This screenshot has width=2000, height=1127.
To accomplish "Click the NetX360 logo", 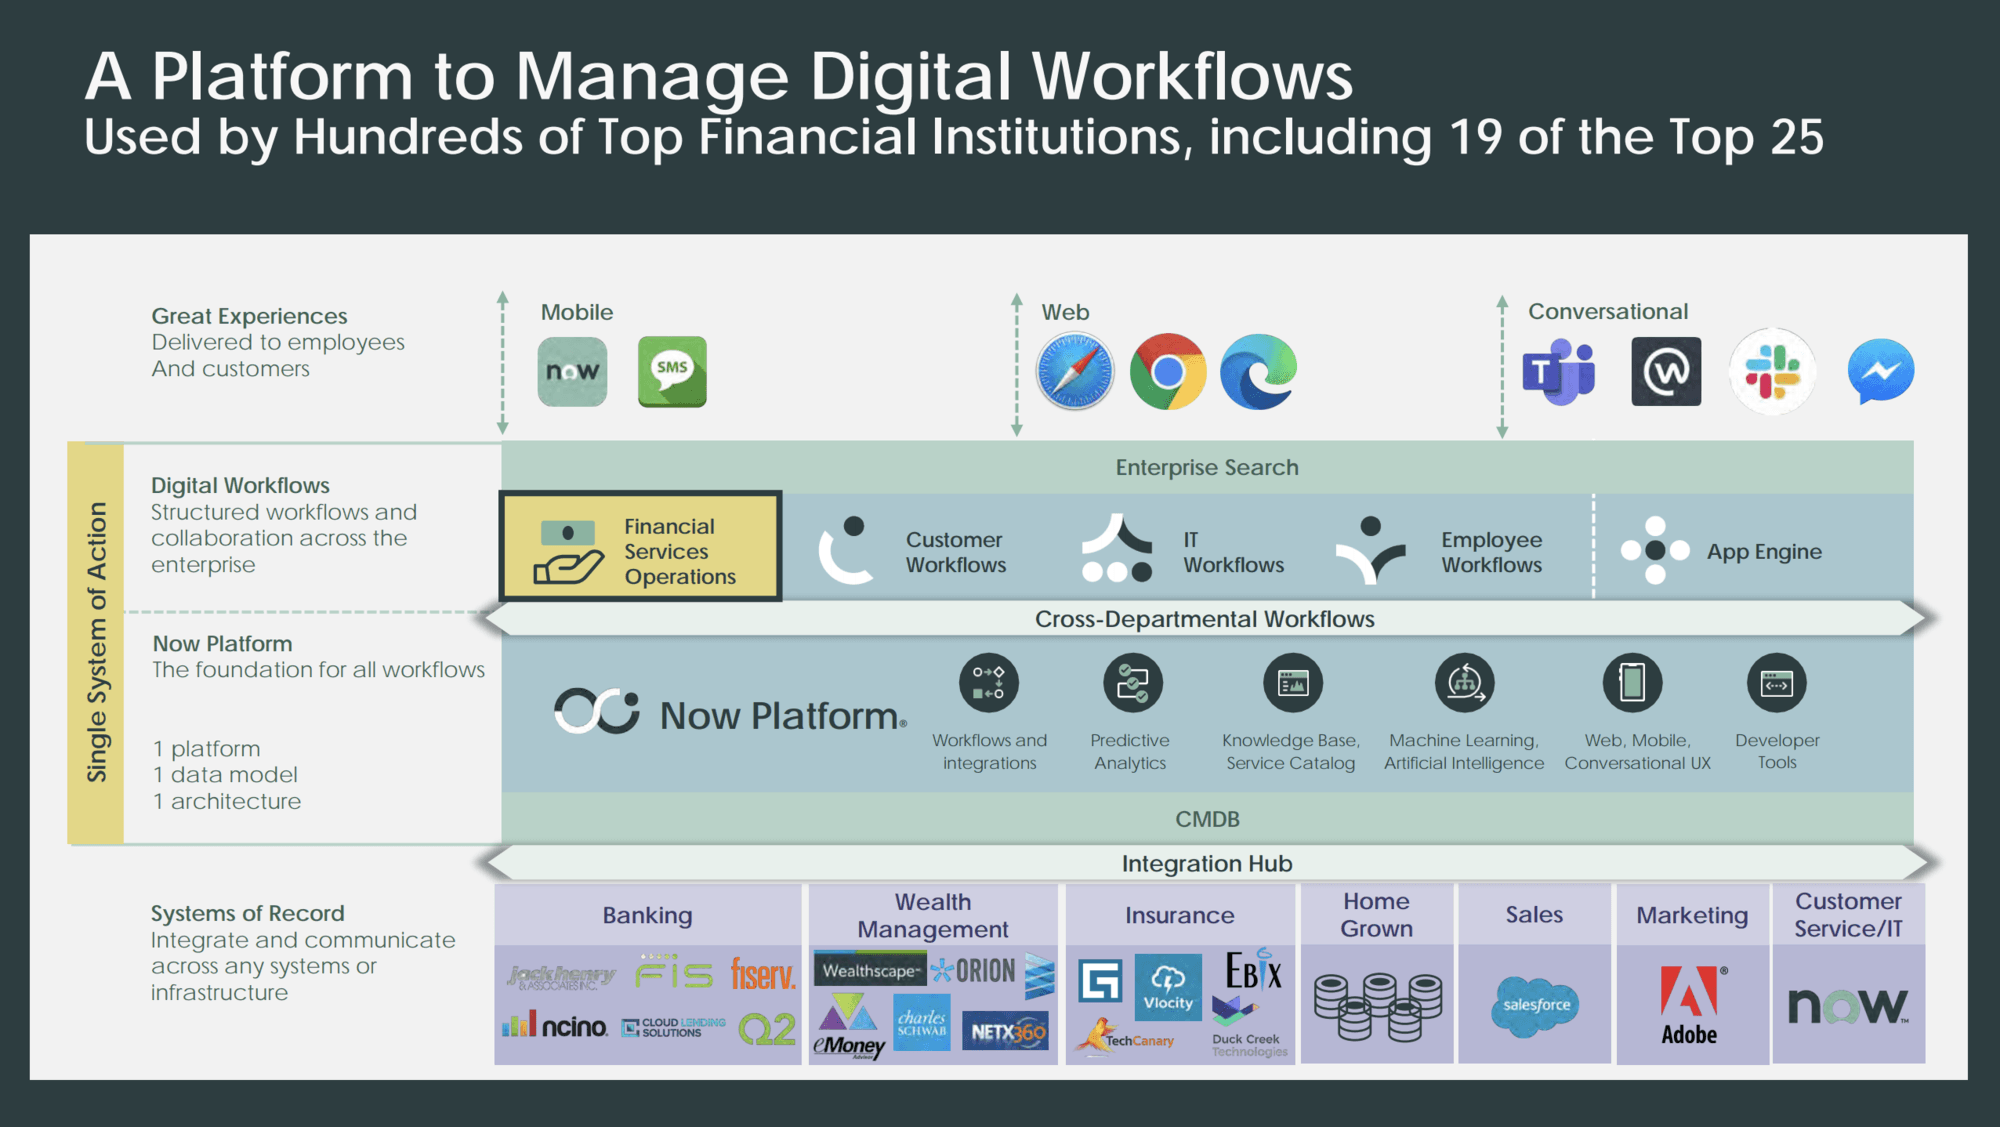I will click(1006, 1031).
